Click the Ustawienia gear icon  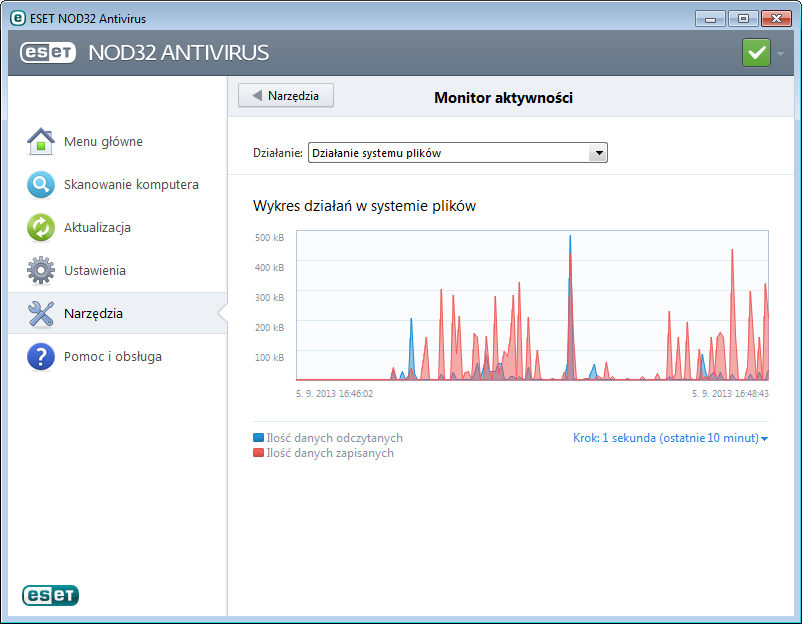click(41, 271)
